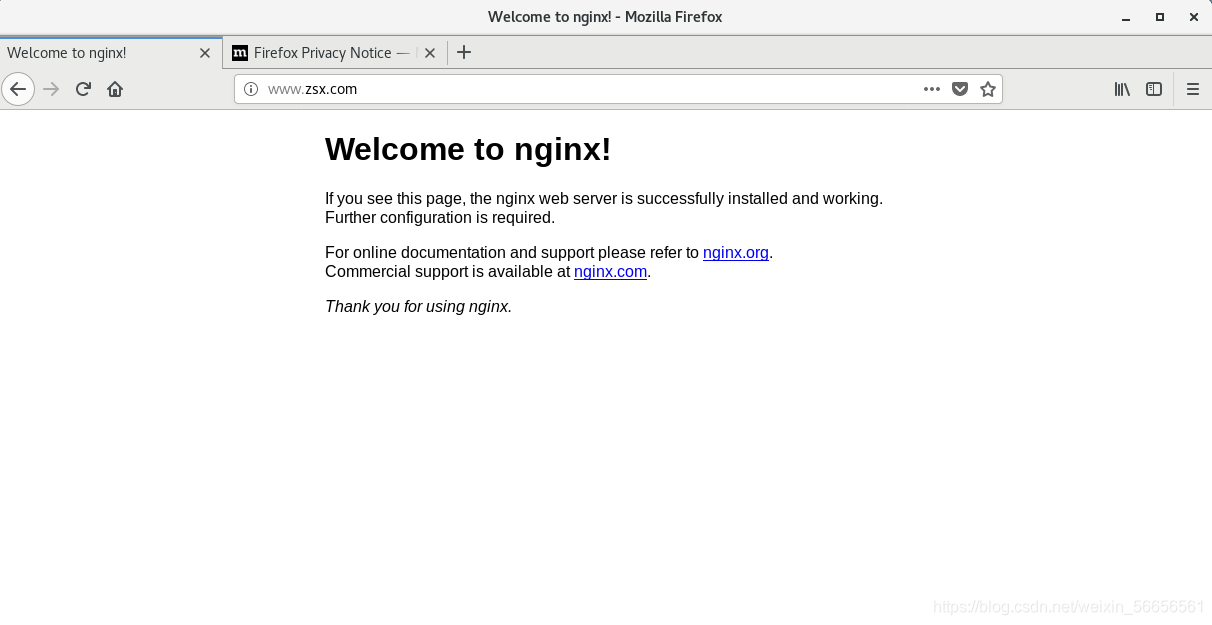Click the forward navigation arrow
The image size is (1212, 625).
pos(52,89)
